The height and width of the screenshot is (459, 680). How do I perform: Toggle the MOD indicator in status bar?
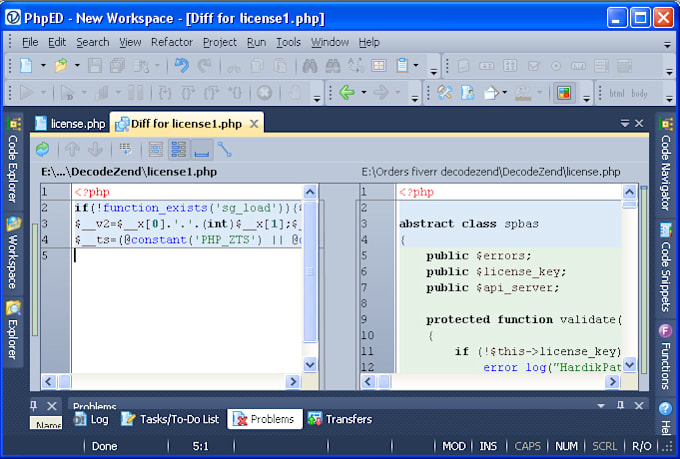pyautogui.click(x=454, y=446)
